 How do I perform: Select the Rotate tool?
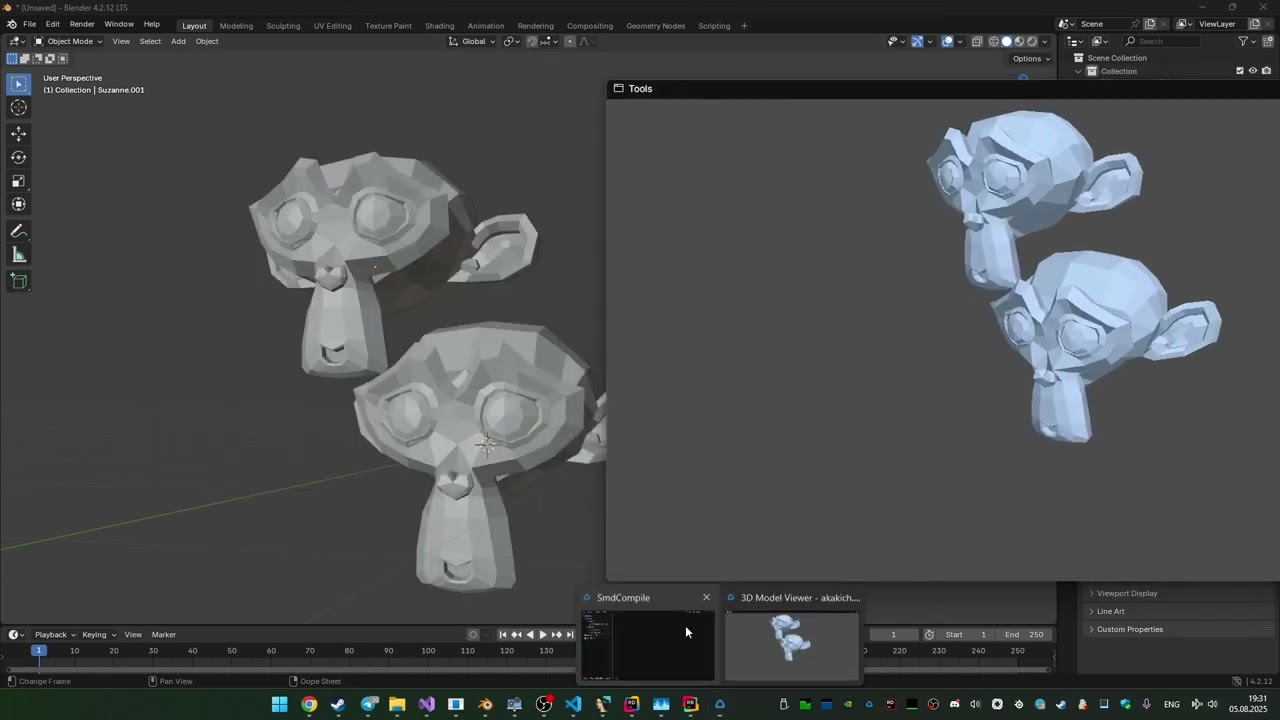19,157
